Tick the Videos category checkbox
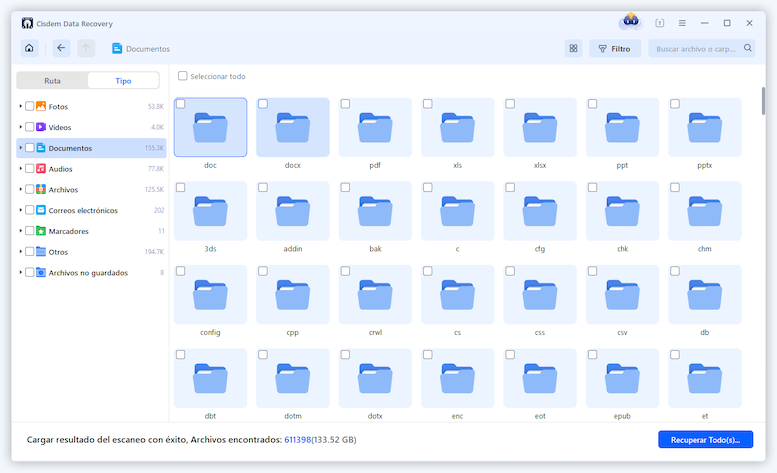Screen dimensions: 777x473 pos(29,127)
